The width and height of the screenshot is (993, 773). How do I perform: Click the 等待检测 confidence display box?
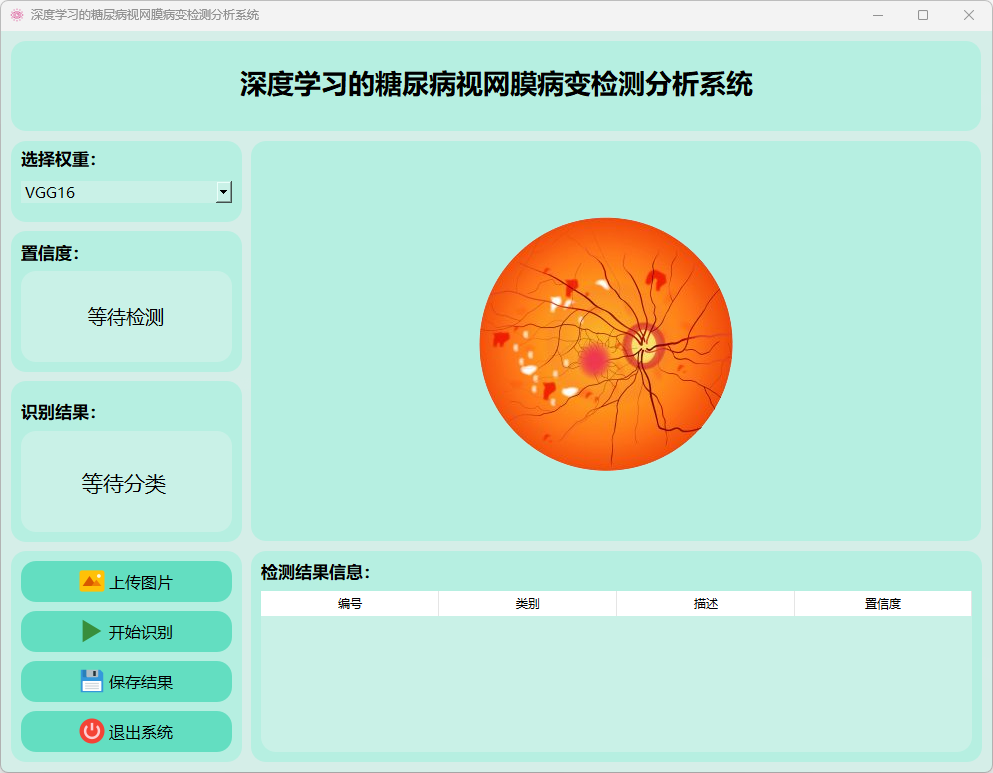pos(126,317)
